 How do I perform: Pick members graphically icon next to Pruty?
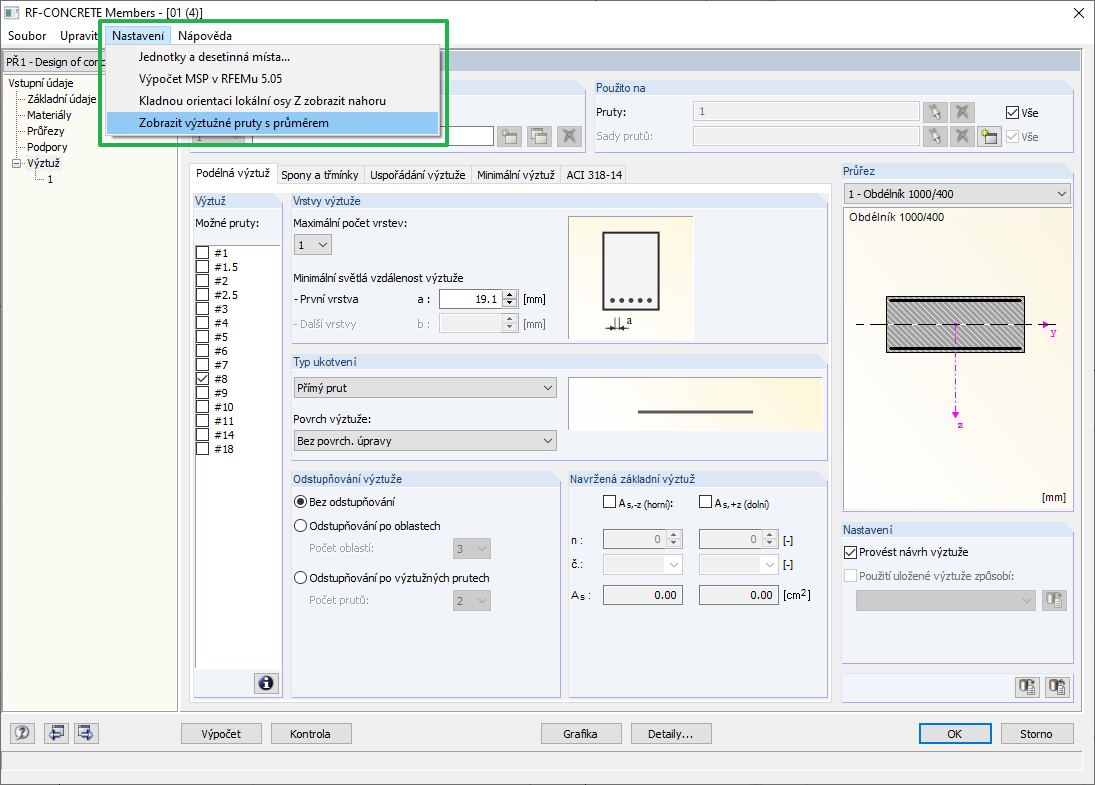(x=935, y=112)
